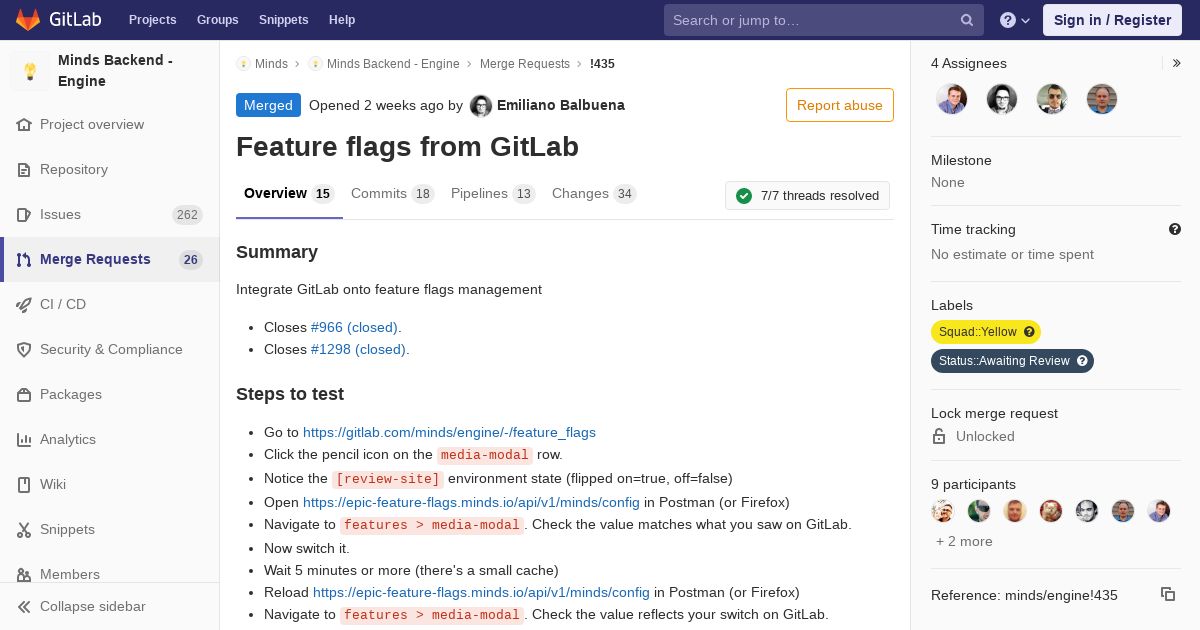Click the Minds breadcrumb link

[271, 64]
